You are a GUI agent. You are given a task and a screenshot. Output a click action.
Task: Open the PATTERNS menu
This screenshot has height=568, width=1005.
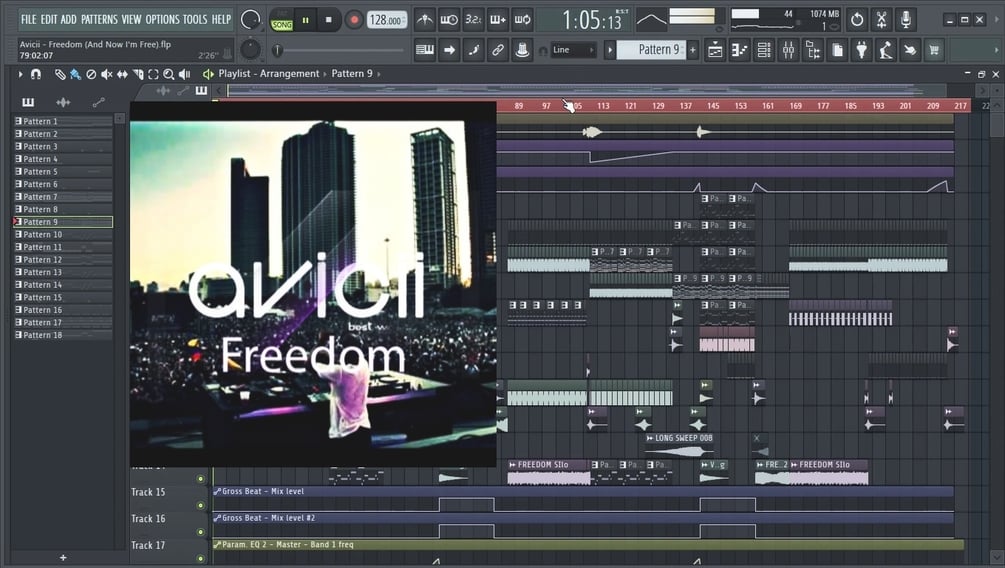[99, 19]
